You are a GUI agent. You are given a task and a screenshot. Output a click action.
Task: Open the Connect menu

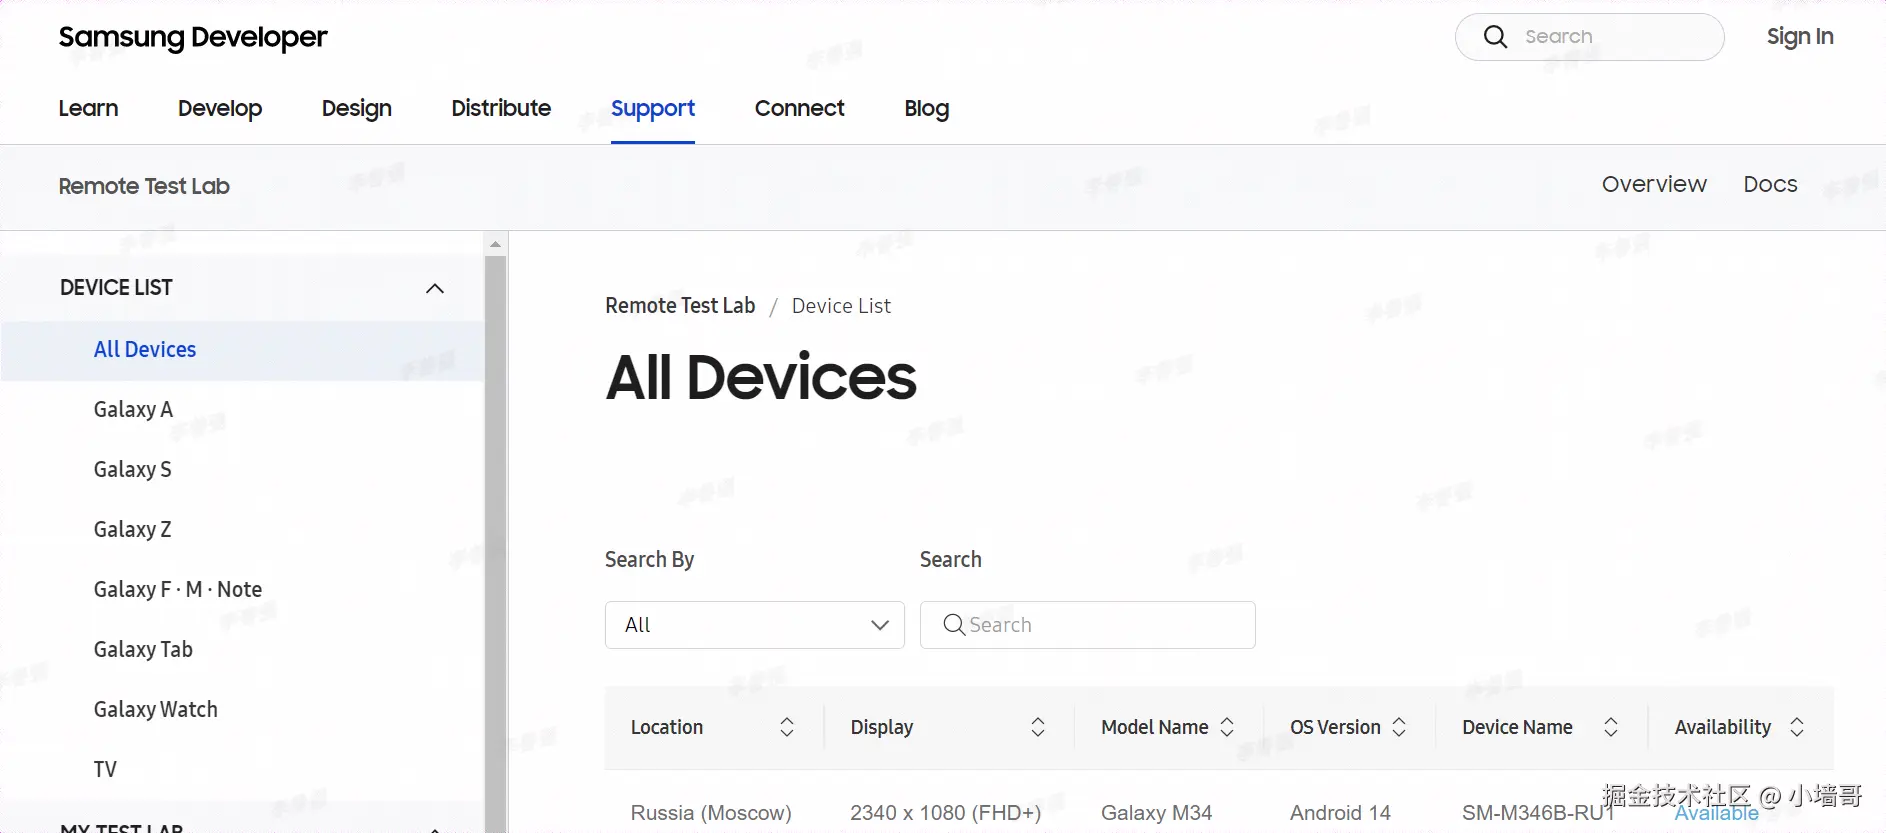coord(800,108)
